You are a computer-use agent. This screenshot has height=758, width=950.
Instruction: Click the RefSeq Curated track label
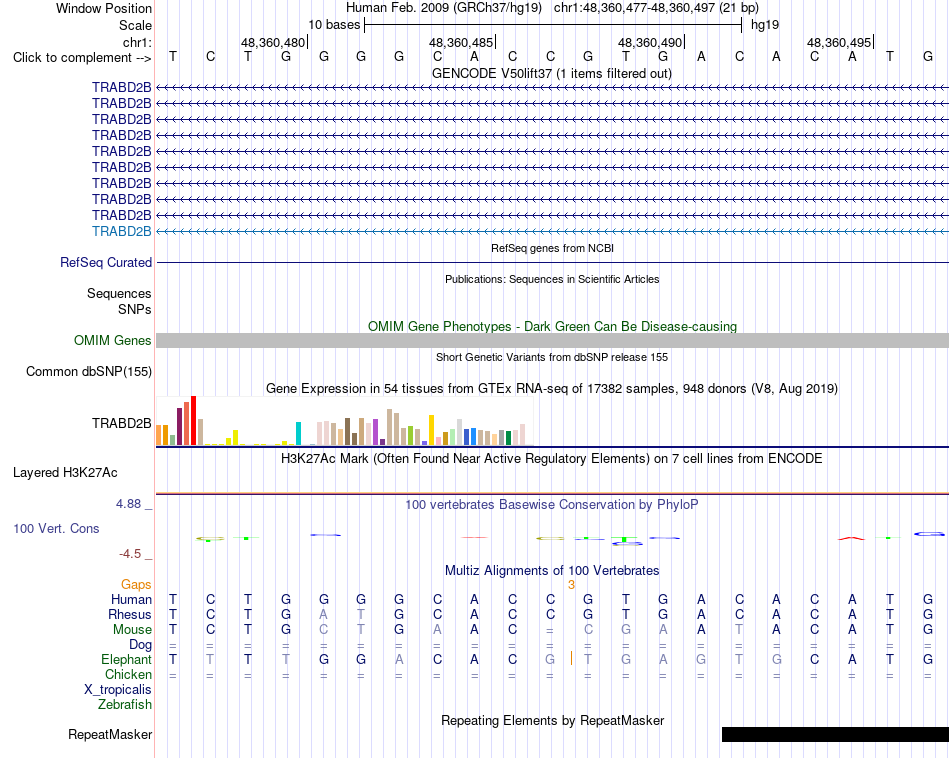[106, 262]
